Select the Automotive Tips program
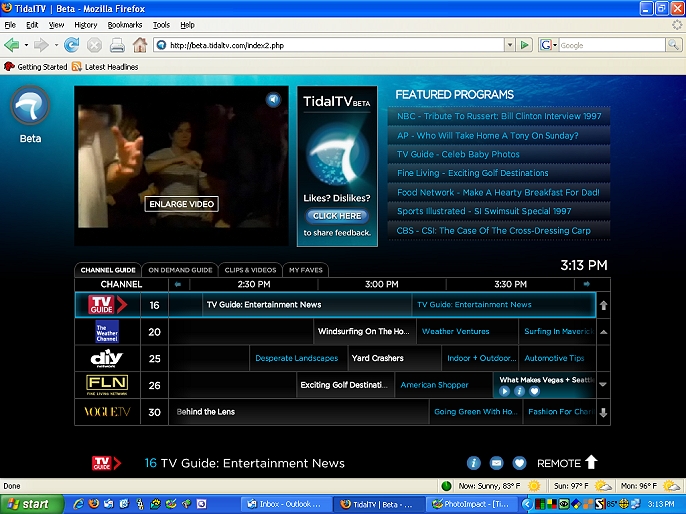The height and width of the screenshot is (514, 686). 557,358
